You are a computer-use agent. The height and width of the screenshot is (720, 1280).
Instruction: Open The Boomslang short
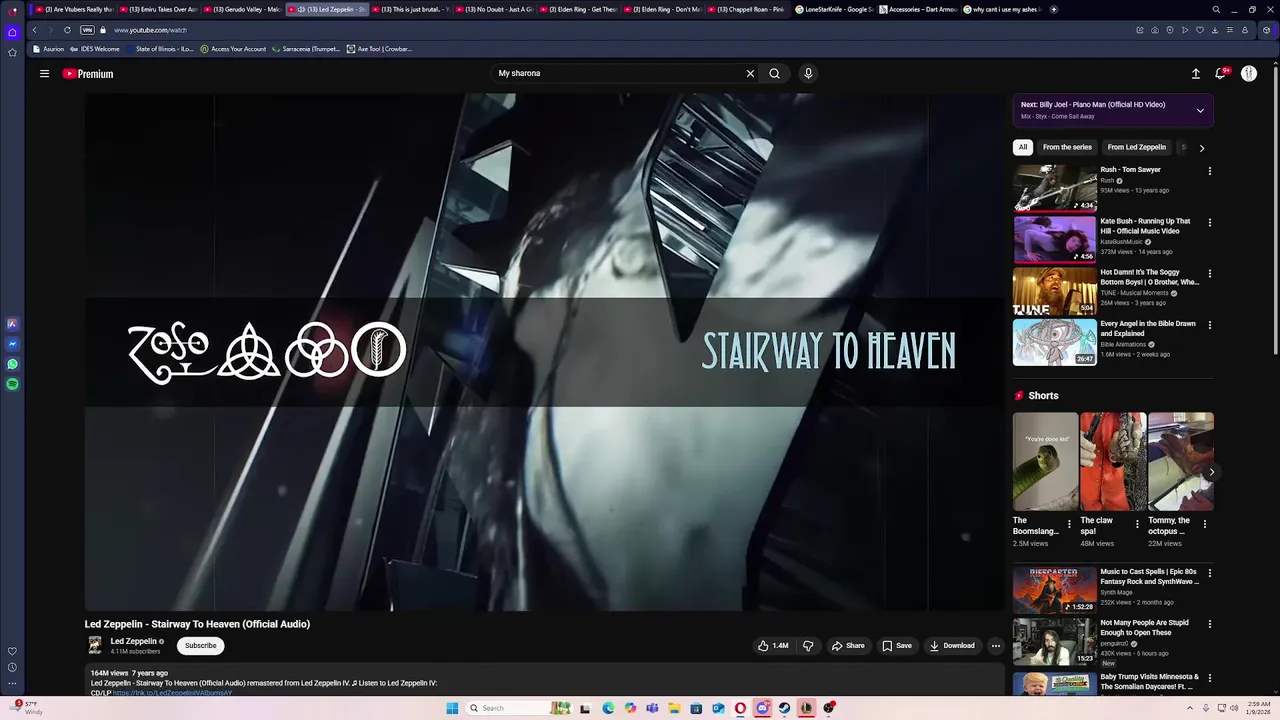pyautogui.click(x=1045, y=462)
